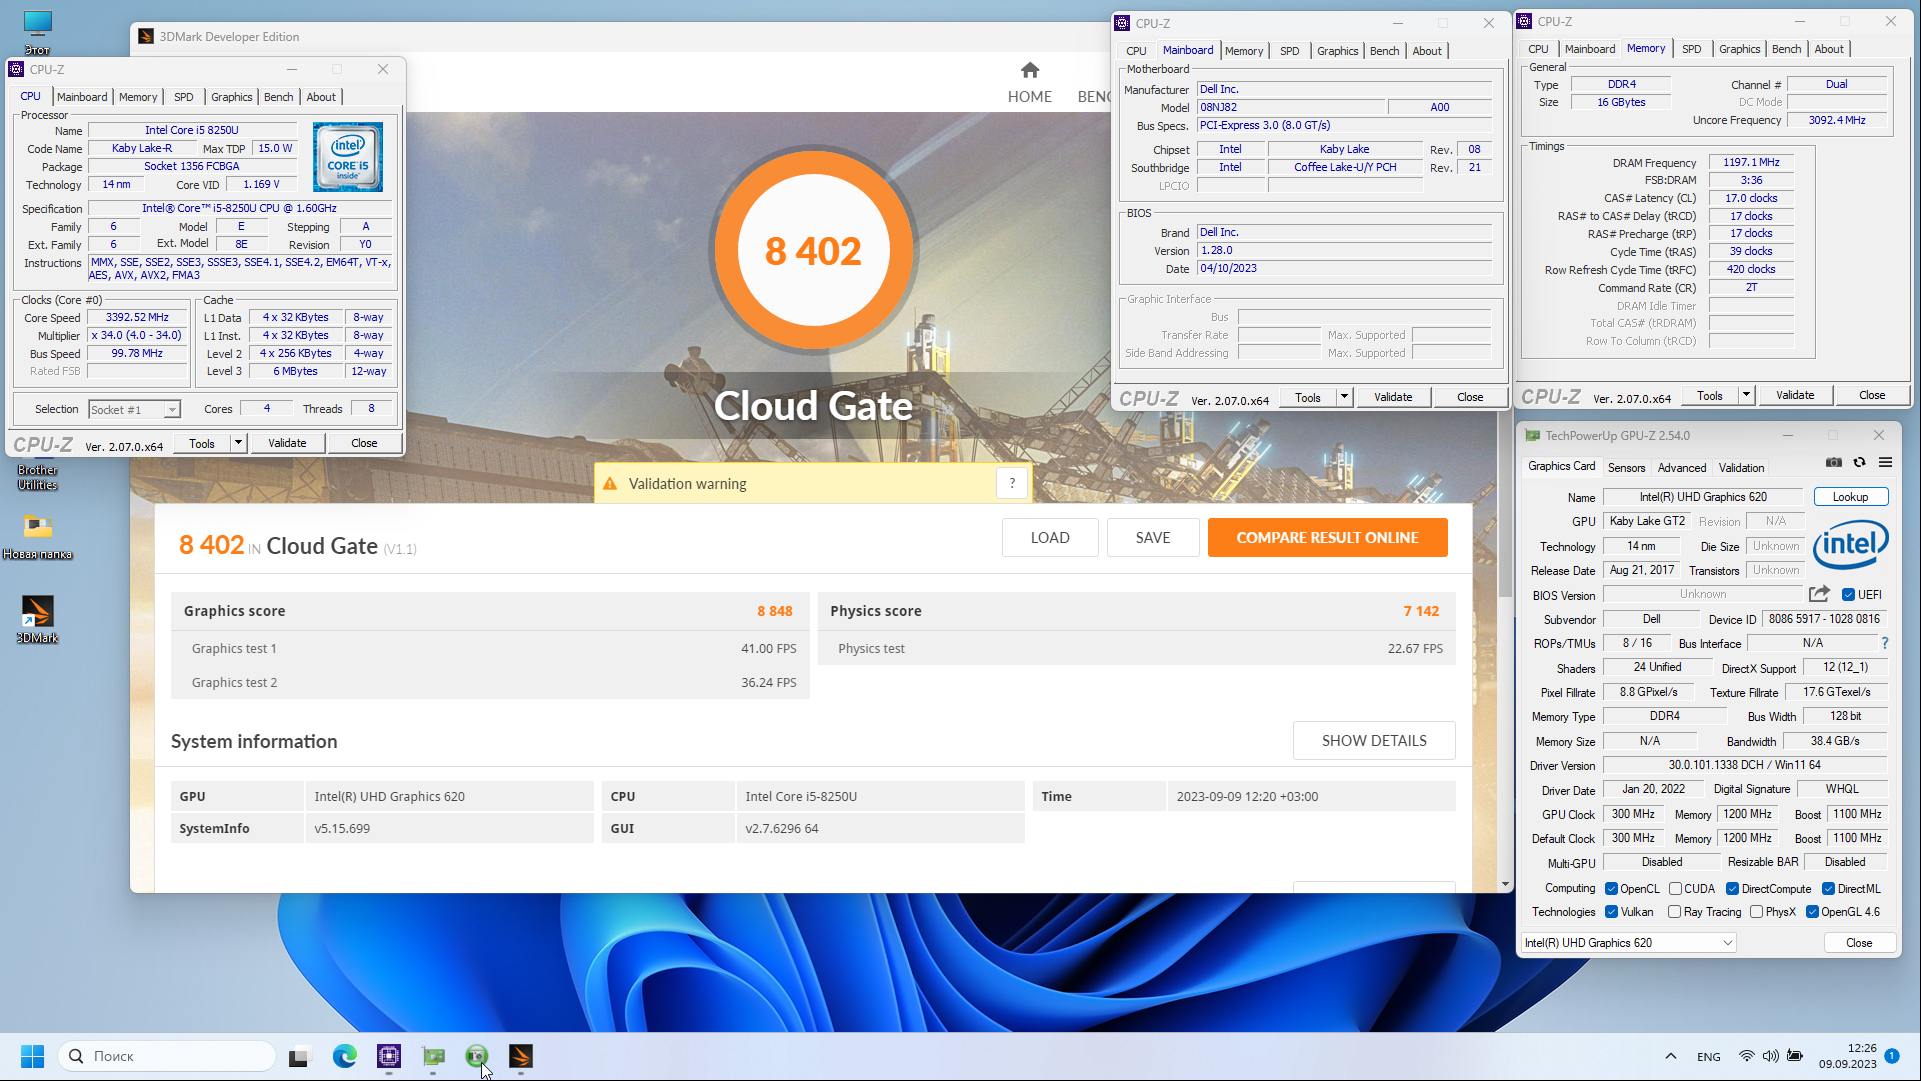Click the Windows Start button
The width and height of the screenshot is (1921, 1081).
pos(32,1056)
